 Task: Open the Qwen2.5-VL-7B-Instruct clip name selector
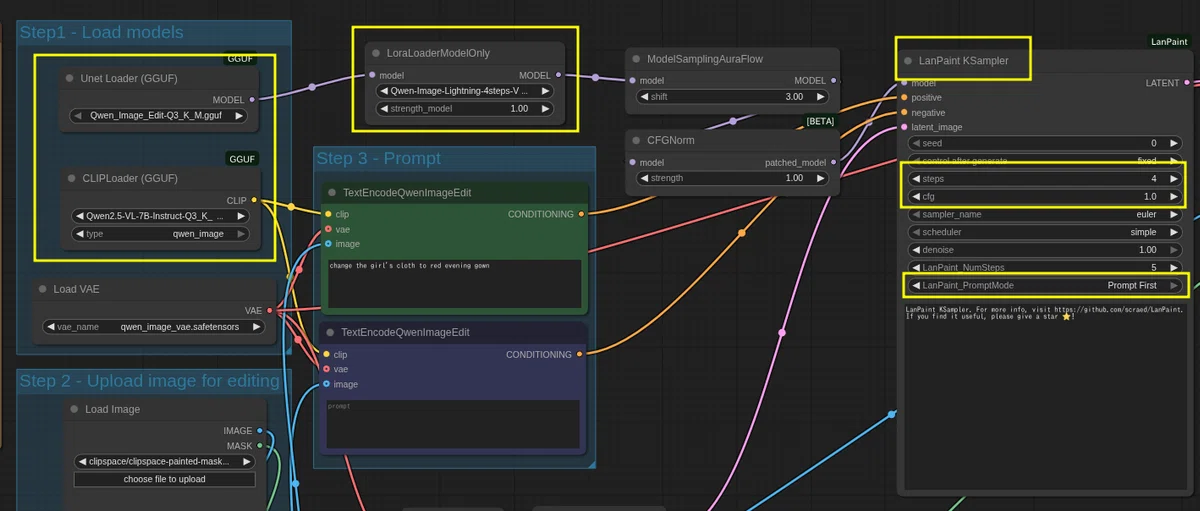pyautogui.click(x=160, y=215)
